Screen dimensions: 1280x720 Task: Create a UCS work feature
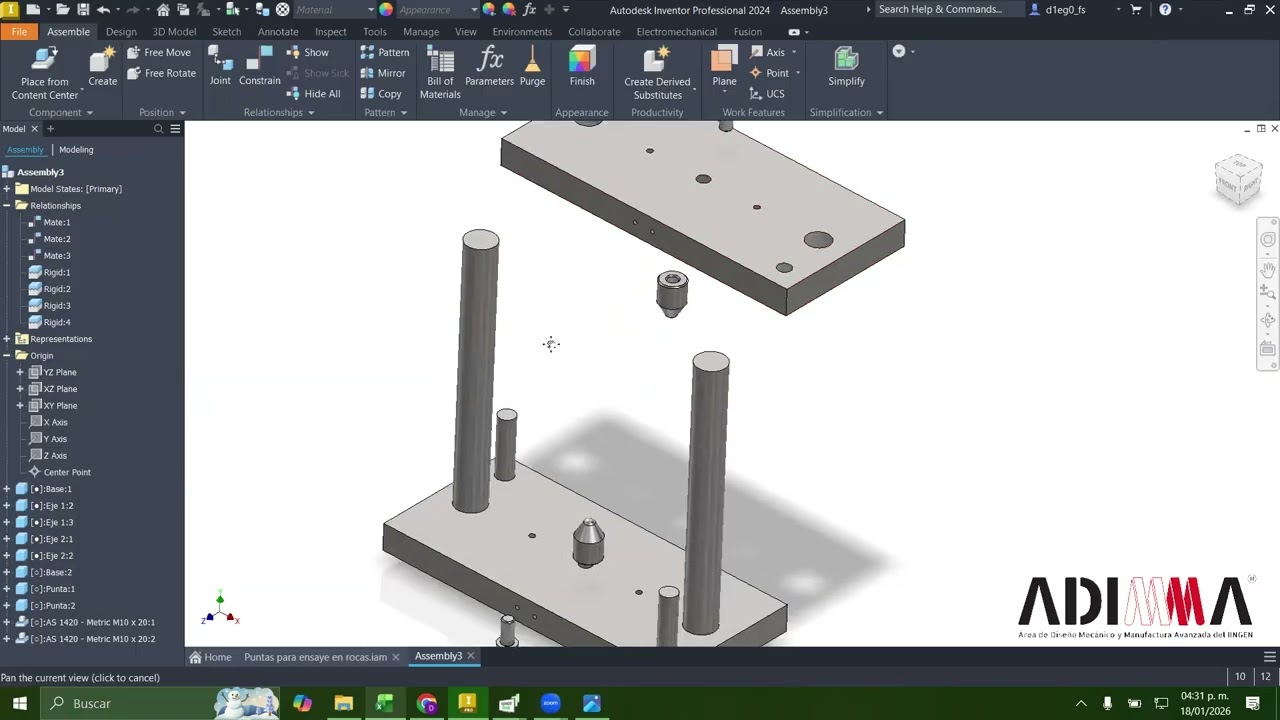tap(767, 94)
